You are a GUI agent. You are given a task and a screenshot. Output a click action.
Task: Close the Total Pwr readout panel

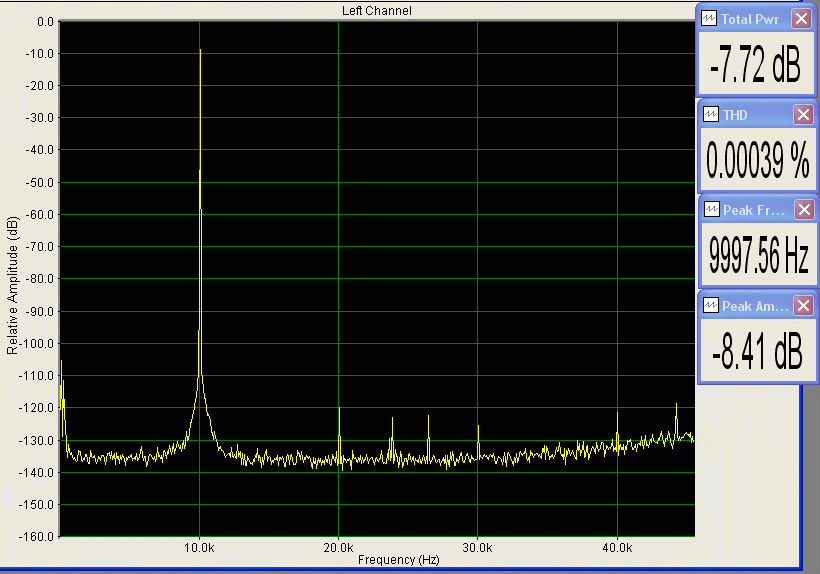[x=801, y=19]
